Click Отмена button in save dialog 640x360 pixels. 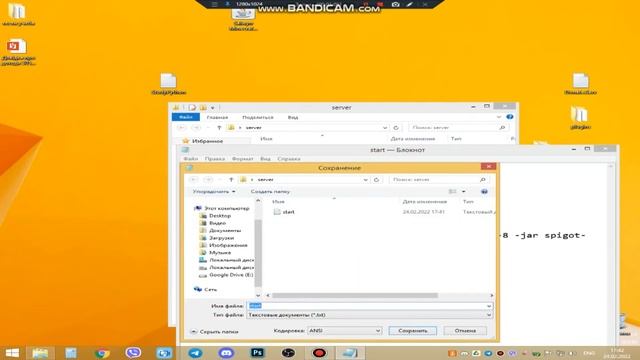[465, 331]
